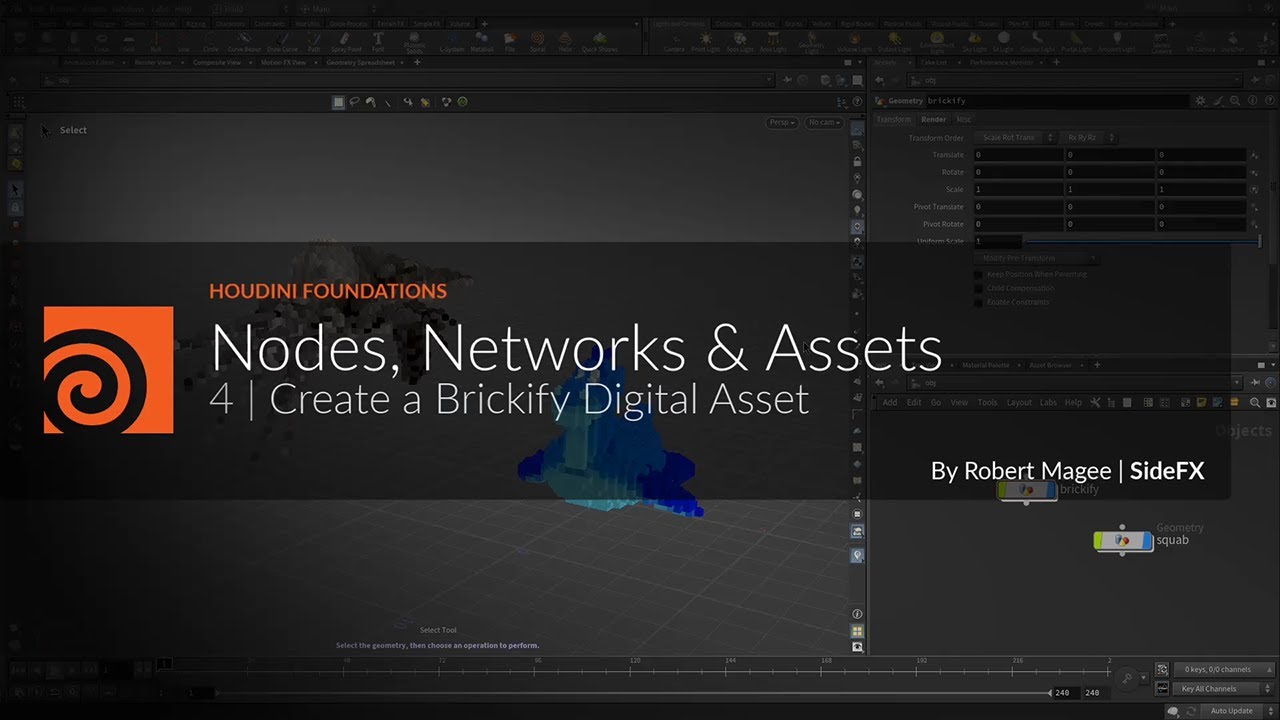Pick the Curve Bezier shelf tool
Viewport: 1280px width, 720px height.
(244, 41)
